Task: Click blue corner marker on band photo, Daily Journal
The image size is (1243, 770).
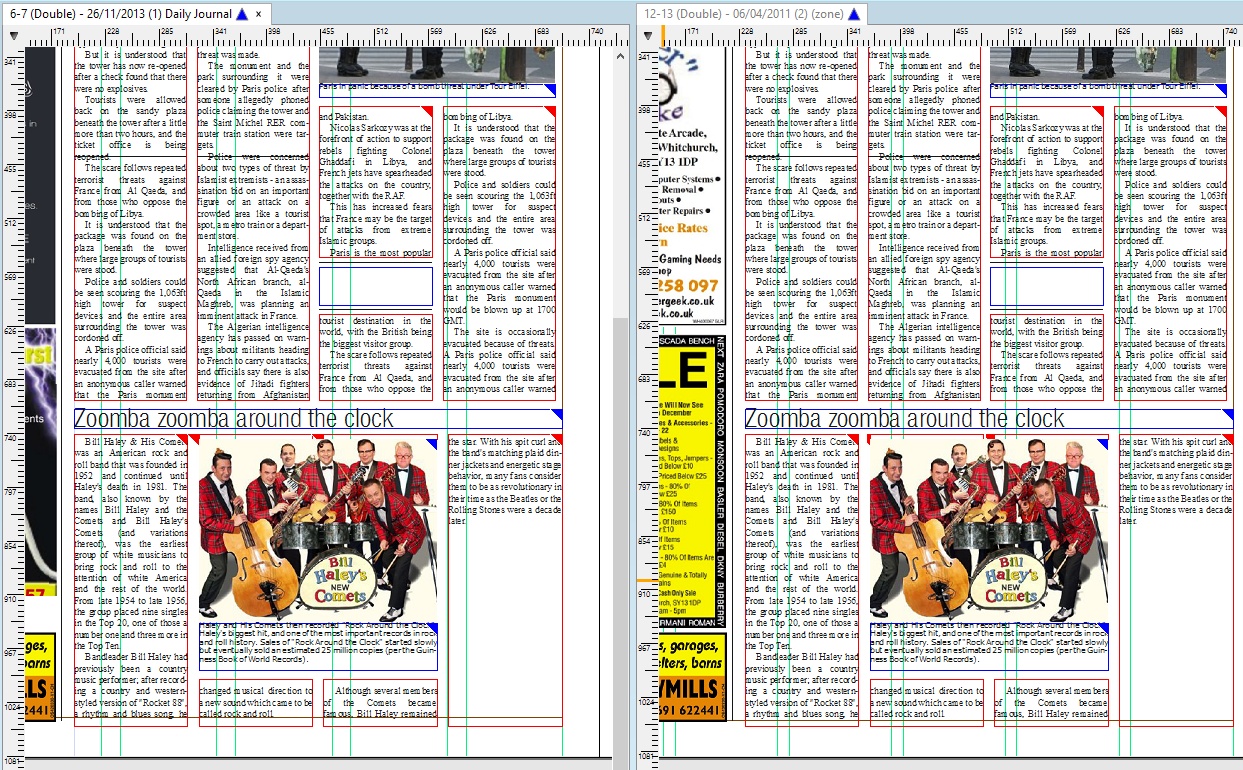Action: click(x=432, y=441)
